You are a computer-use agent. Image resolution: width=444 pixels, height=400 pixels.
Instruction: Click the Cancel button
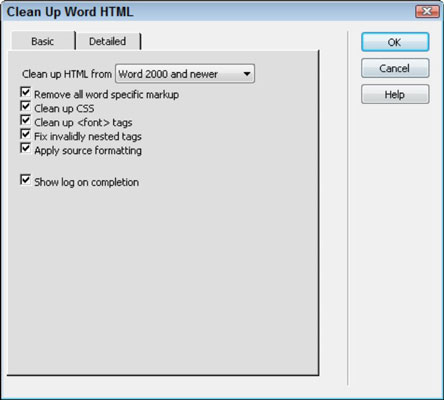pos(395,68)
